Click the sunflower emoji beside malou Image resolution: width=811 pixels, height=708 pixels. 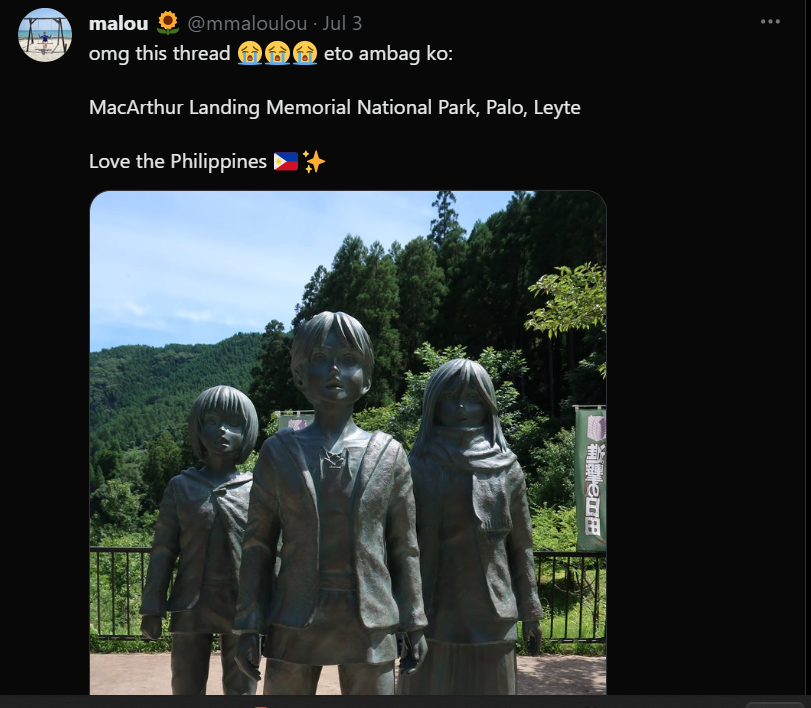pos(168,23)
